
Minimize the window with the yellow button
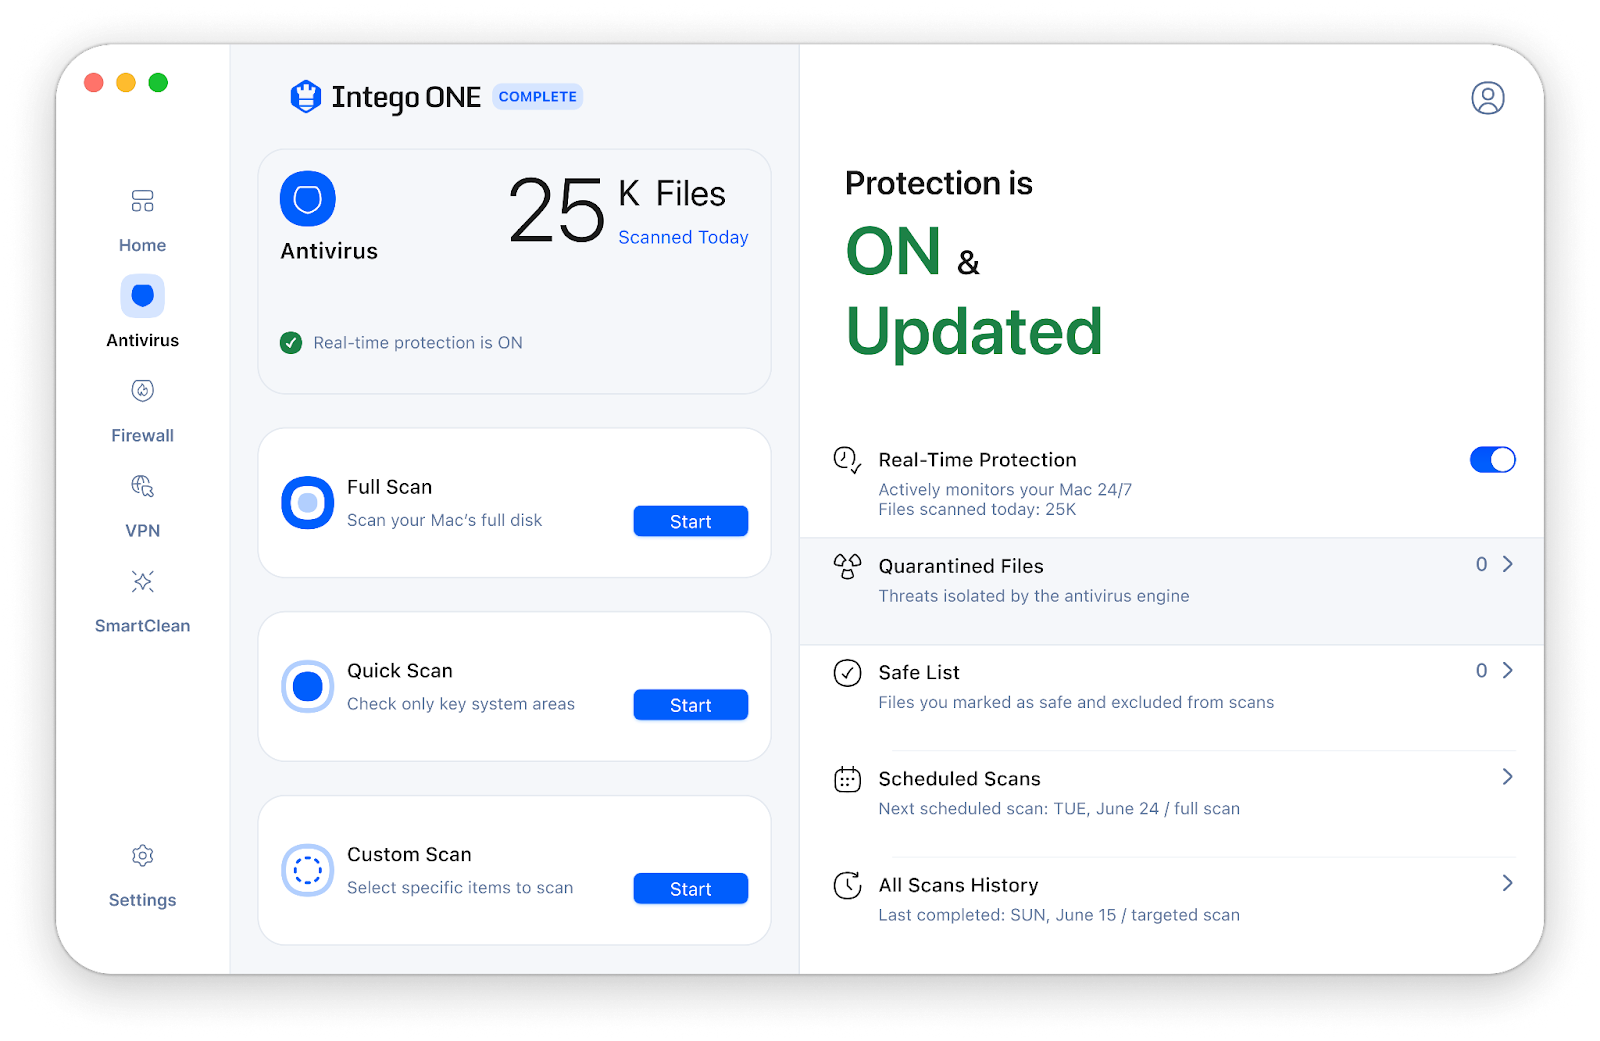(126, 82)
